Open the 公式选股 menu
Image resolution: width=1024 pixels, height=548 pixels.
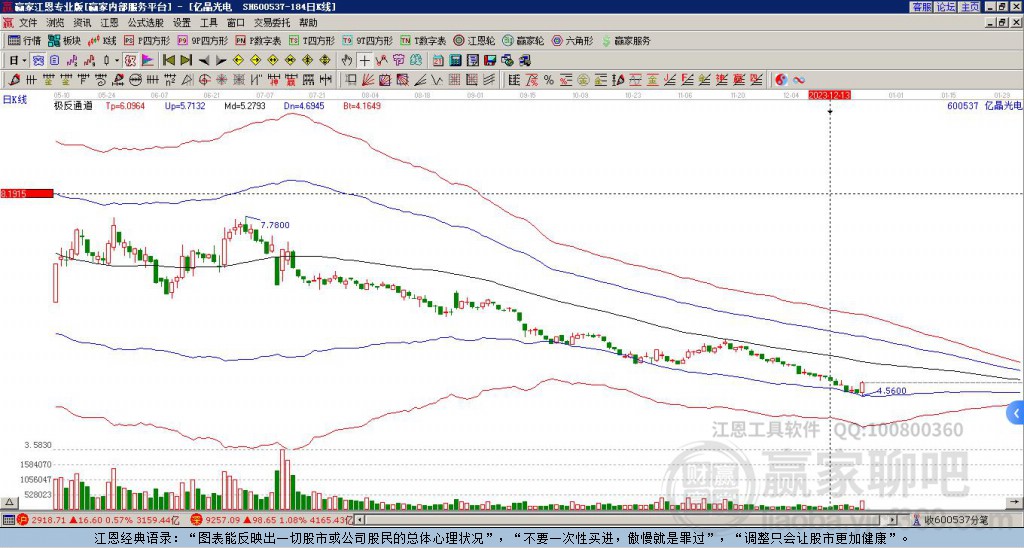tap(145, 23)
